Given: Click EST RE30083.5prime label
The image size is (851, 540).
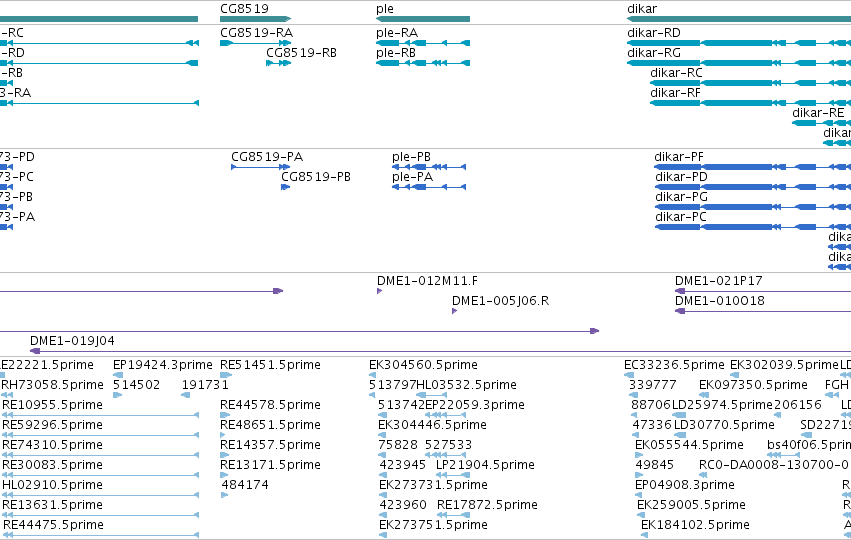Looking at the screenshot, I should tap(52, 466).
